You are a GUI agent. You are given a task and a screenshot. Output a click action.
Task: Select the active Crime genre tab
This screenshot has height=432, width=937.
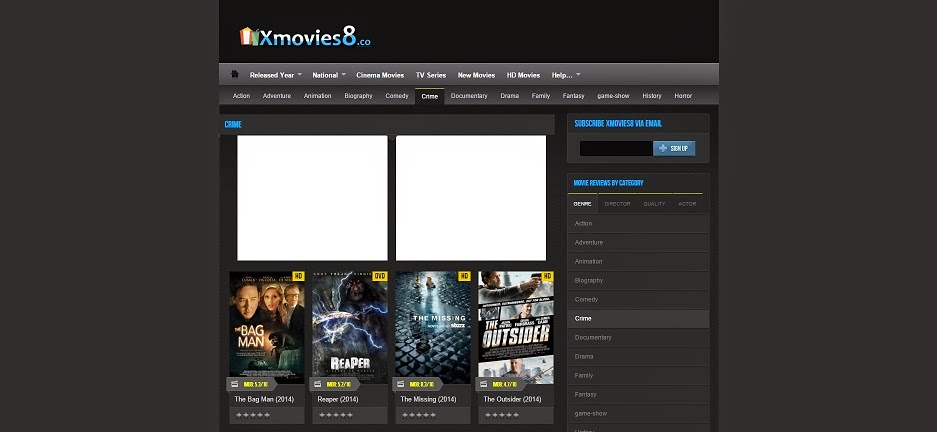point(430,96)
